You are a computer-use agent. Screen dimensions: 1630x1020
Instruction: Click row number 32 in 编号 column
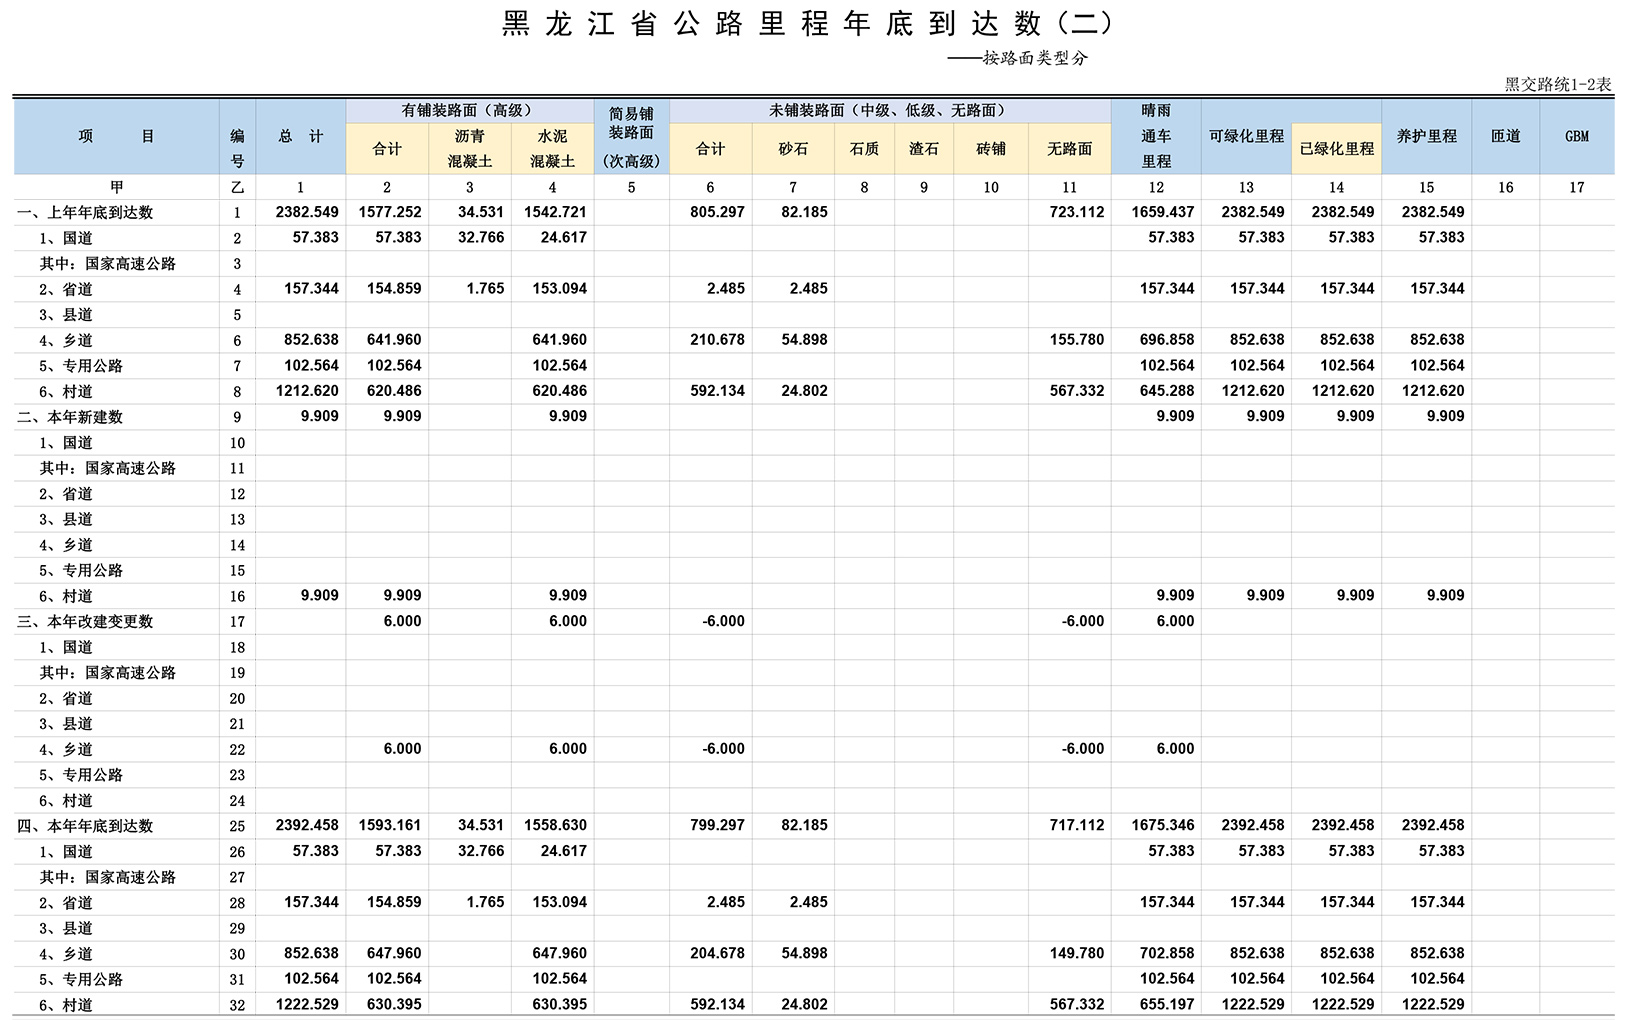(x=237, y=1006)
